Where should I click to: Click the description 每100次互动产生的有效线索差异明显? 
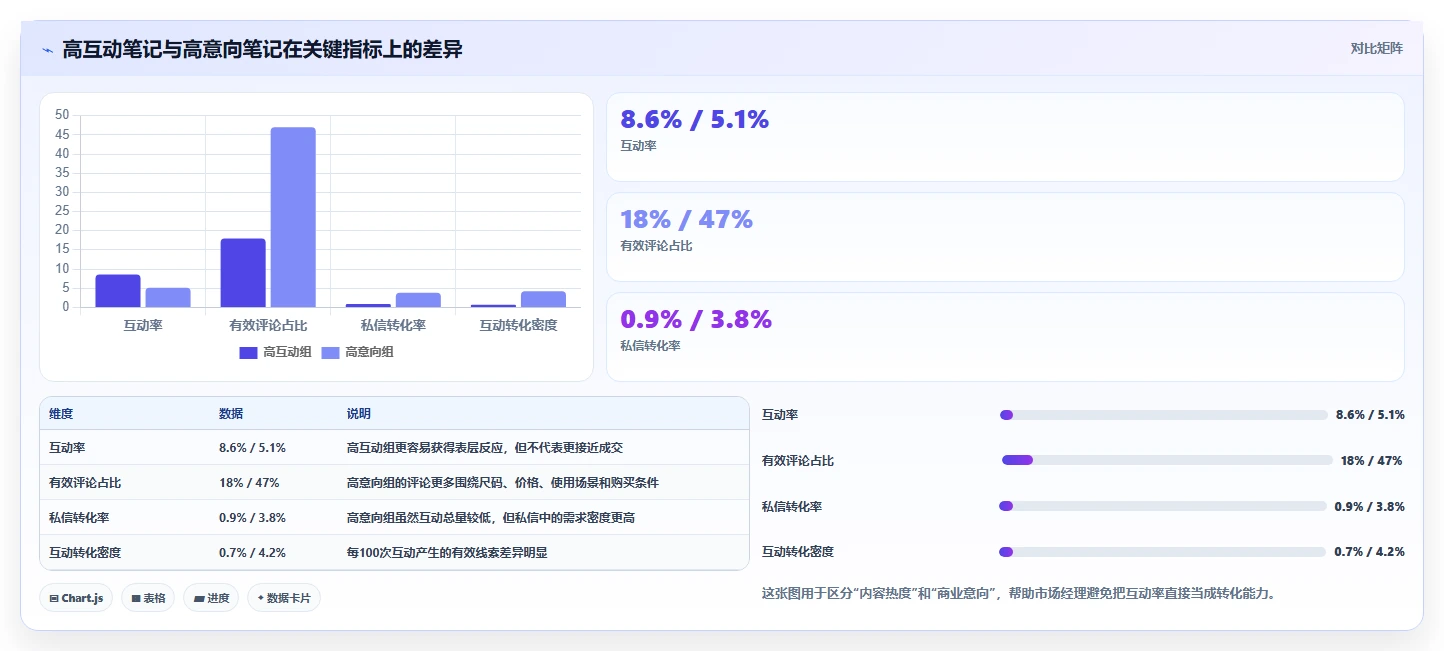click(x=447, y=552)
